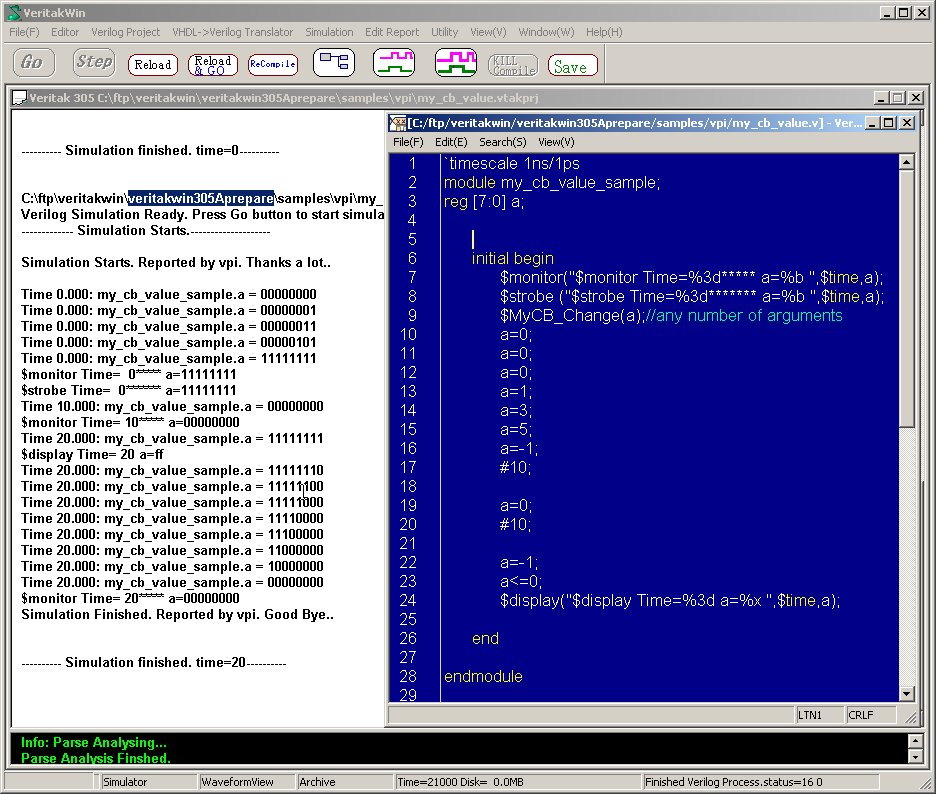Click the WaveformView status bar pane
936x794 pixels.
coord(246,782)
